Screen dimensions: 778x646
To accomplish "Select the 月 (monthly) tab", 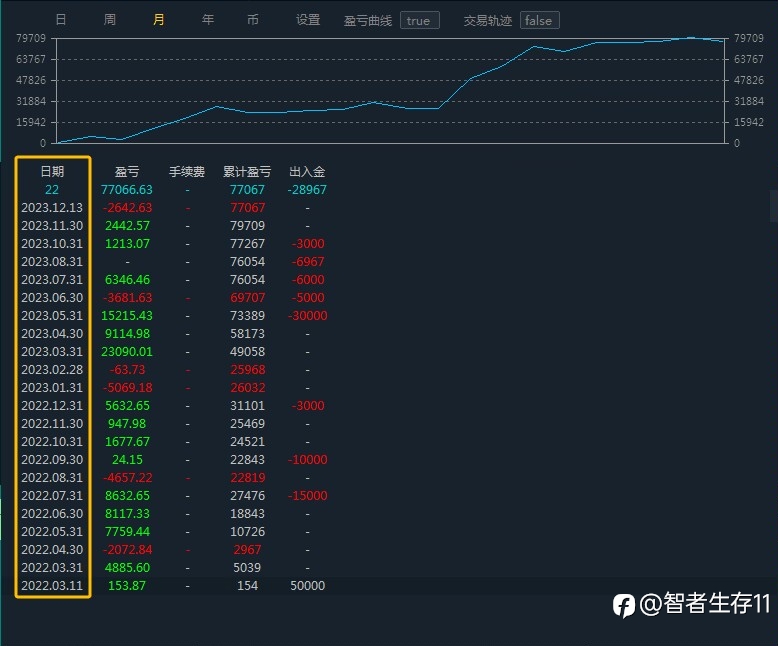I will point(159,20).
